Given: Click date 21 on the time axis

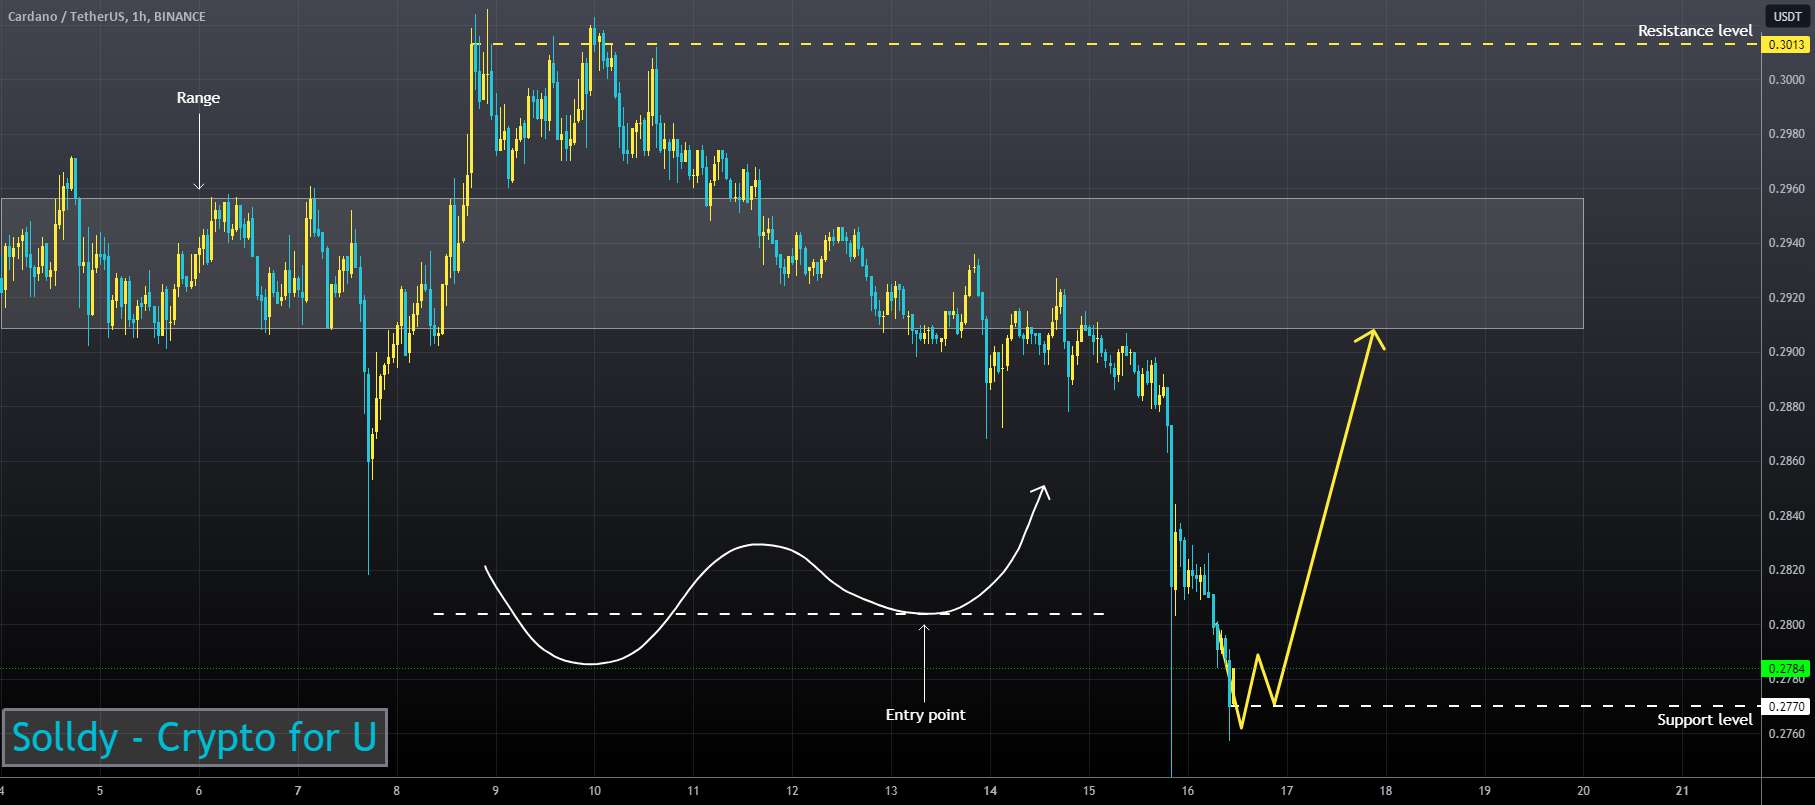Looking at the screenshot, I should point(1682,791).
